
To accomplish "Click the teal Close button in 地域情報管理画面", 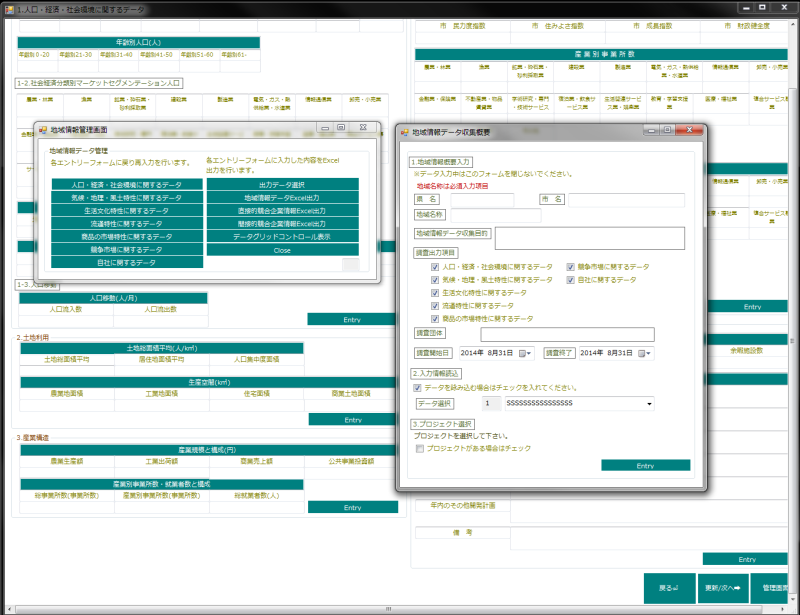I will click(283, 250).
